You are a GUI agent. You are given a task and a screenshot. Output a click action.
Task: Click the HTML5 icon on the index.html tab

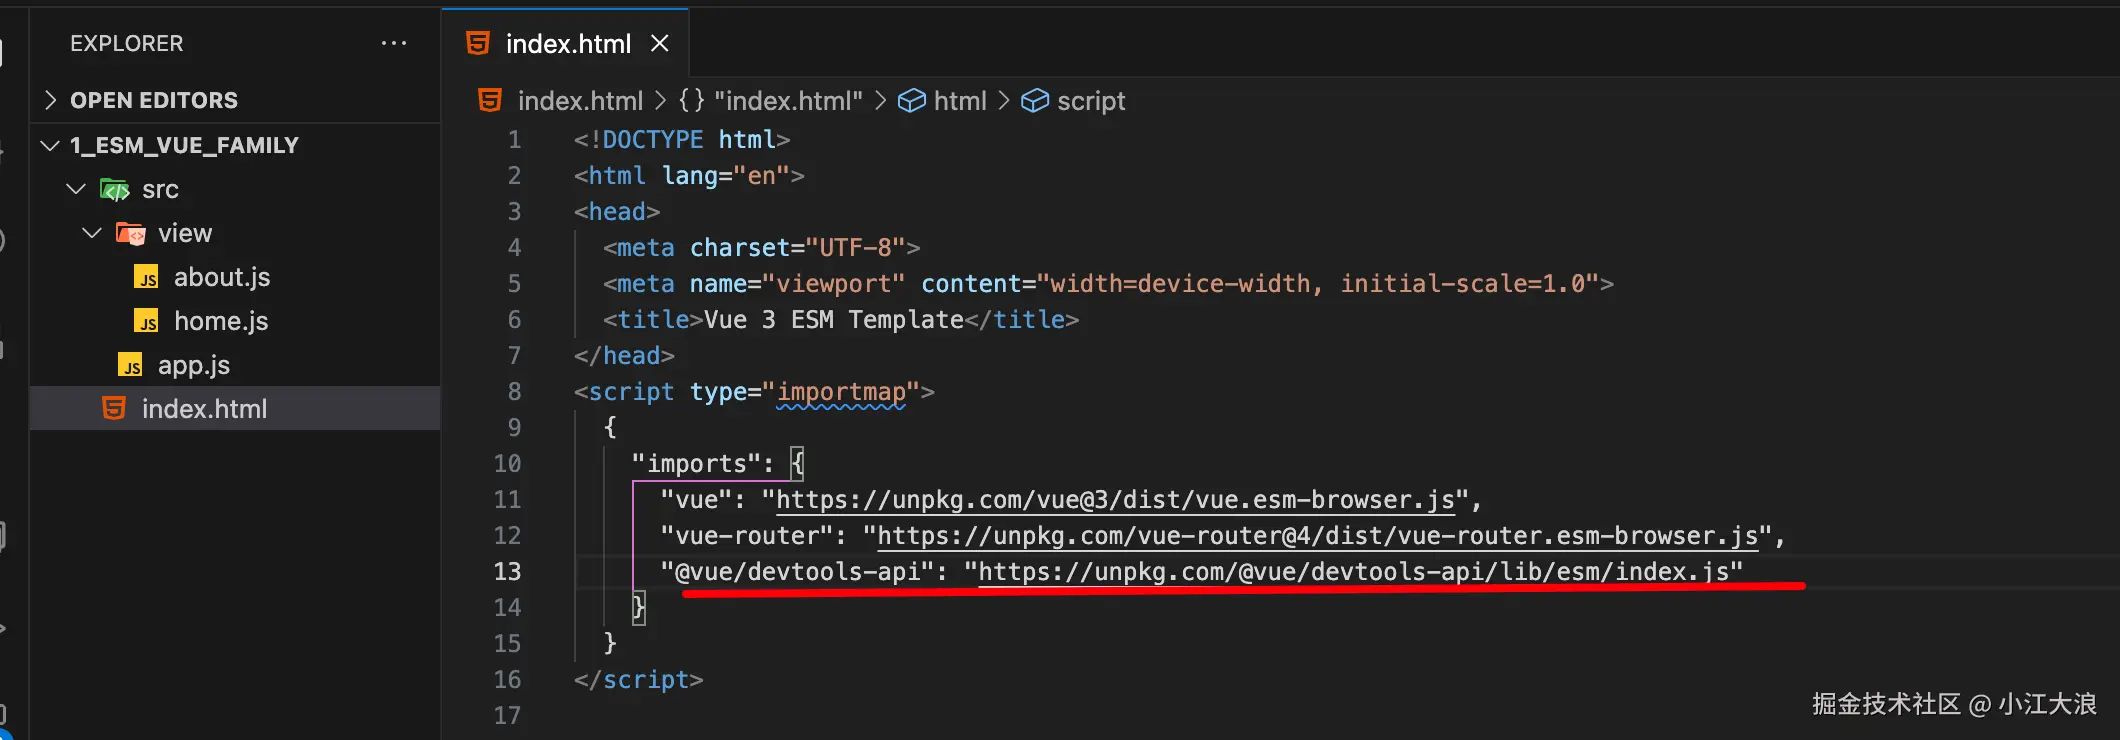pos(478,43)
